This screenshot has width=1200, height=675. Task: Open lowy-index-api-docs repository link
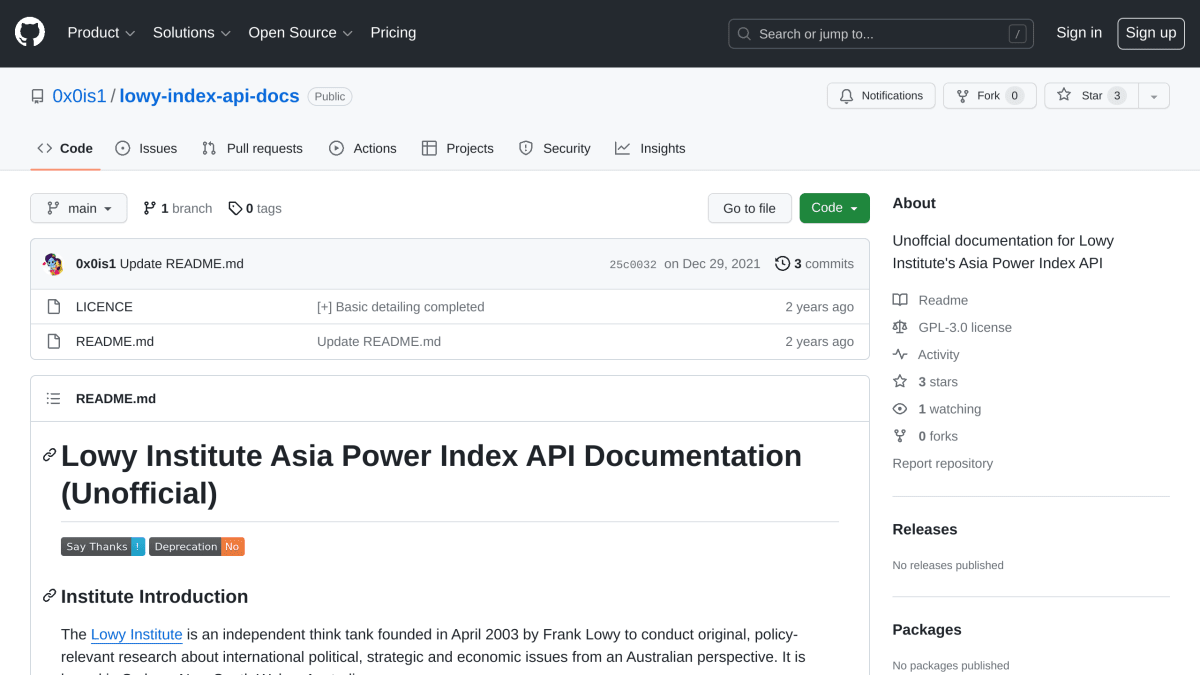[x=210, y=97]
